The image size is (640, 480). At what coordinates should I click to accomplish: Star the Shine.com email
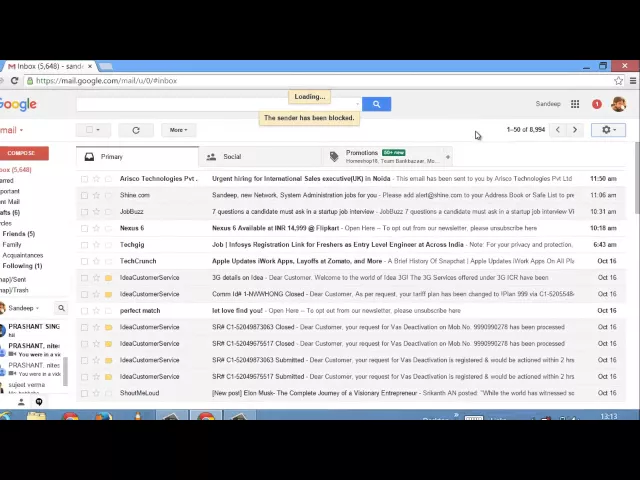click(x=96, y=196)
